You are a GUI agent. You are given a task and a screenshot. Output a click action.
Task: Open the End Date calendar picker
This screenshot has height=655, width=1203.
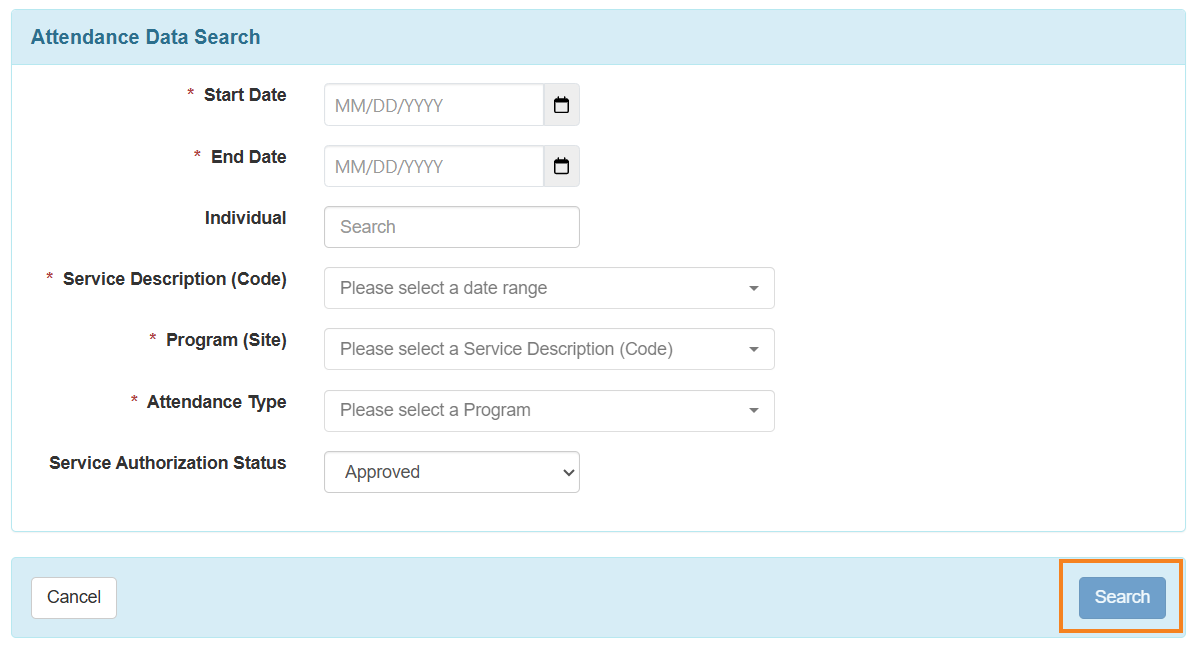pyautogui.click(x=561, y=166)
